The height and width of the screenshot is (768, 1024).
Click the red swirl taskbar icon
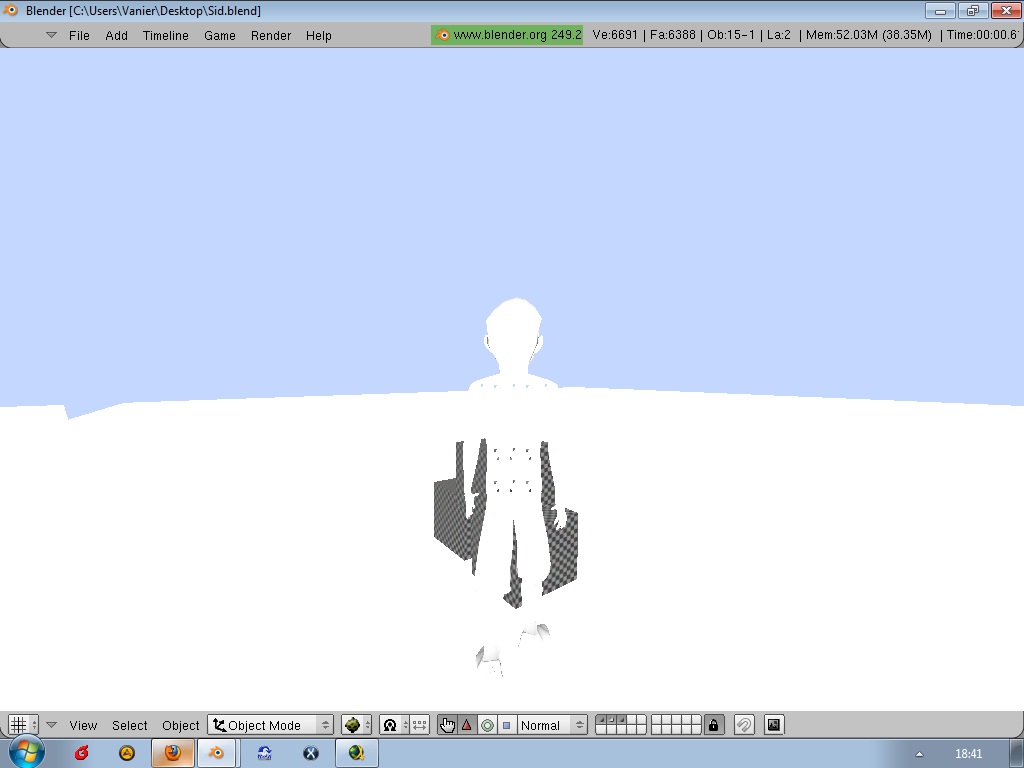(x=82, y=753)
